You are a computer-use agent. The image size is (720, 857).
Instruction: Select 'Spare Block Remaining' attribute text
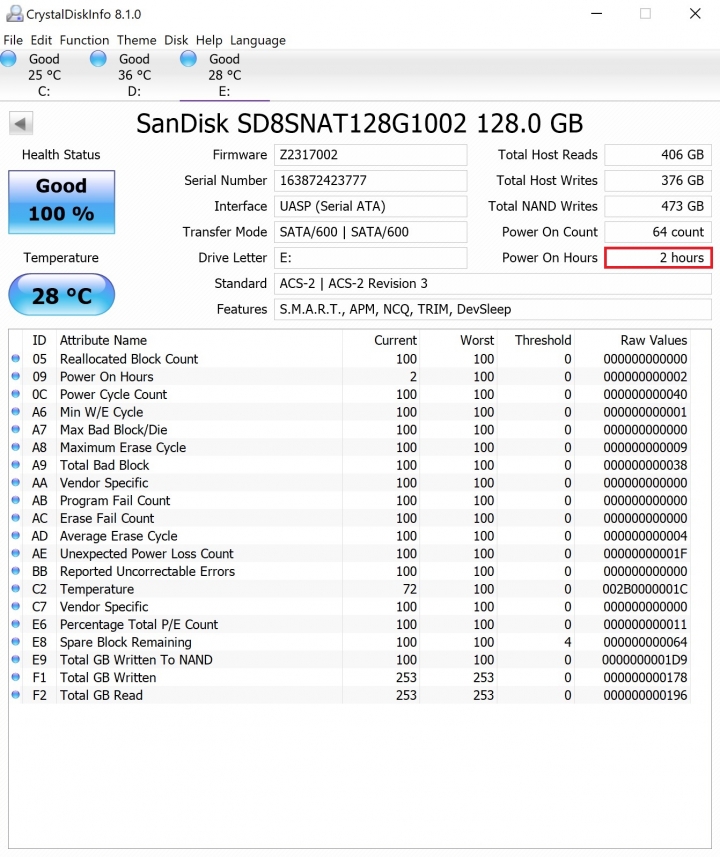(x=126, y=642)
